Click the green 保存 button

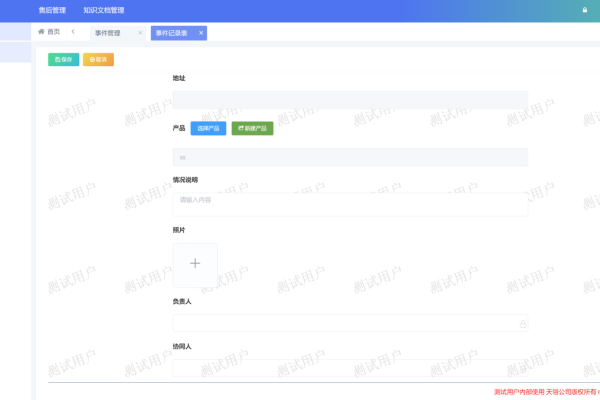tap(64, 59)
